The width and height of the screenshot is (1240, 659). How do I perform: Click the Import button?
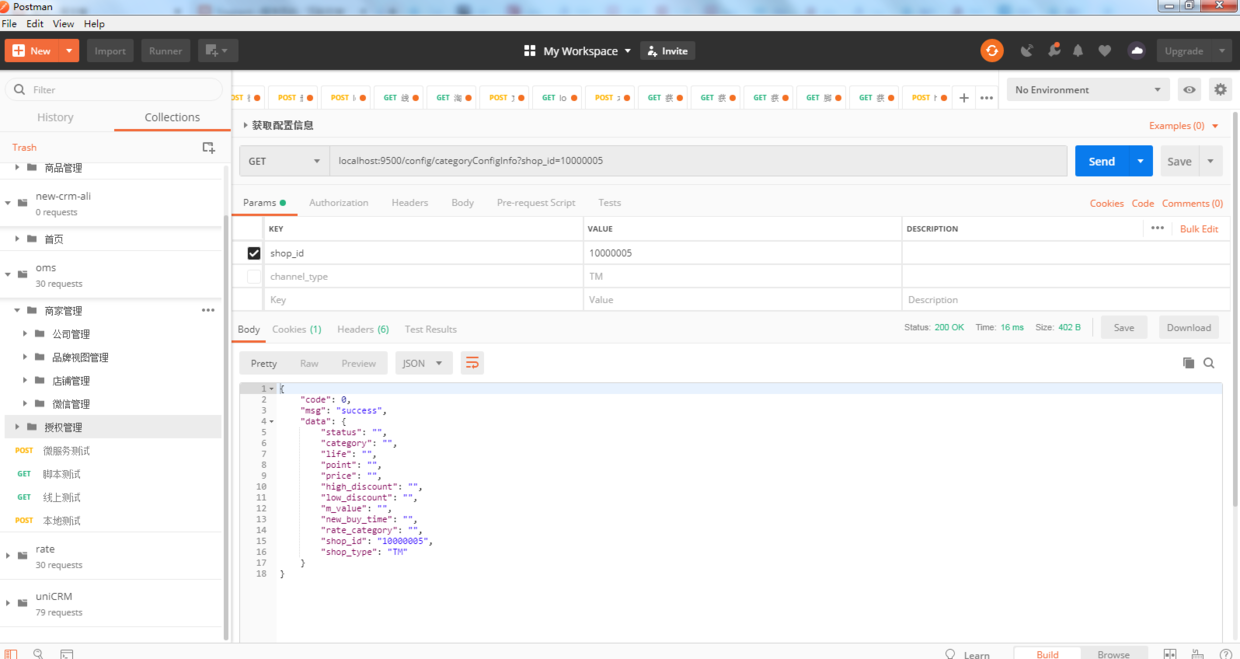coord(110,51)
